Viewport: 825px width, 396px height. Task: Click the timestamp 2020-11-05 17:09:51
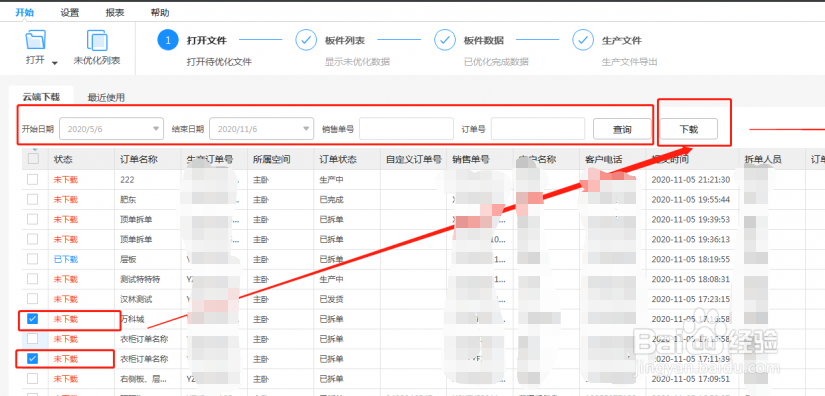click(690, 379)
